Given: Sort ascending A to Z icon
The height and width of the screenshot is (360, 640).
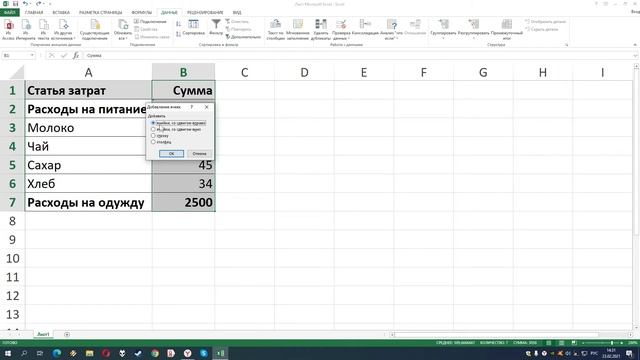Looking at the screenshot, I should tap(178, 24).
